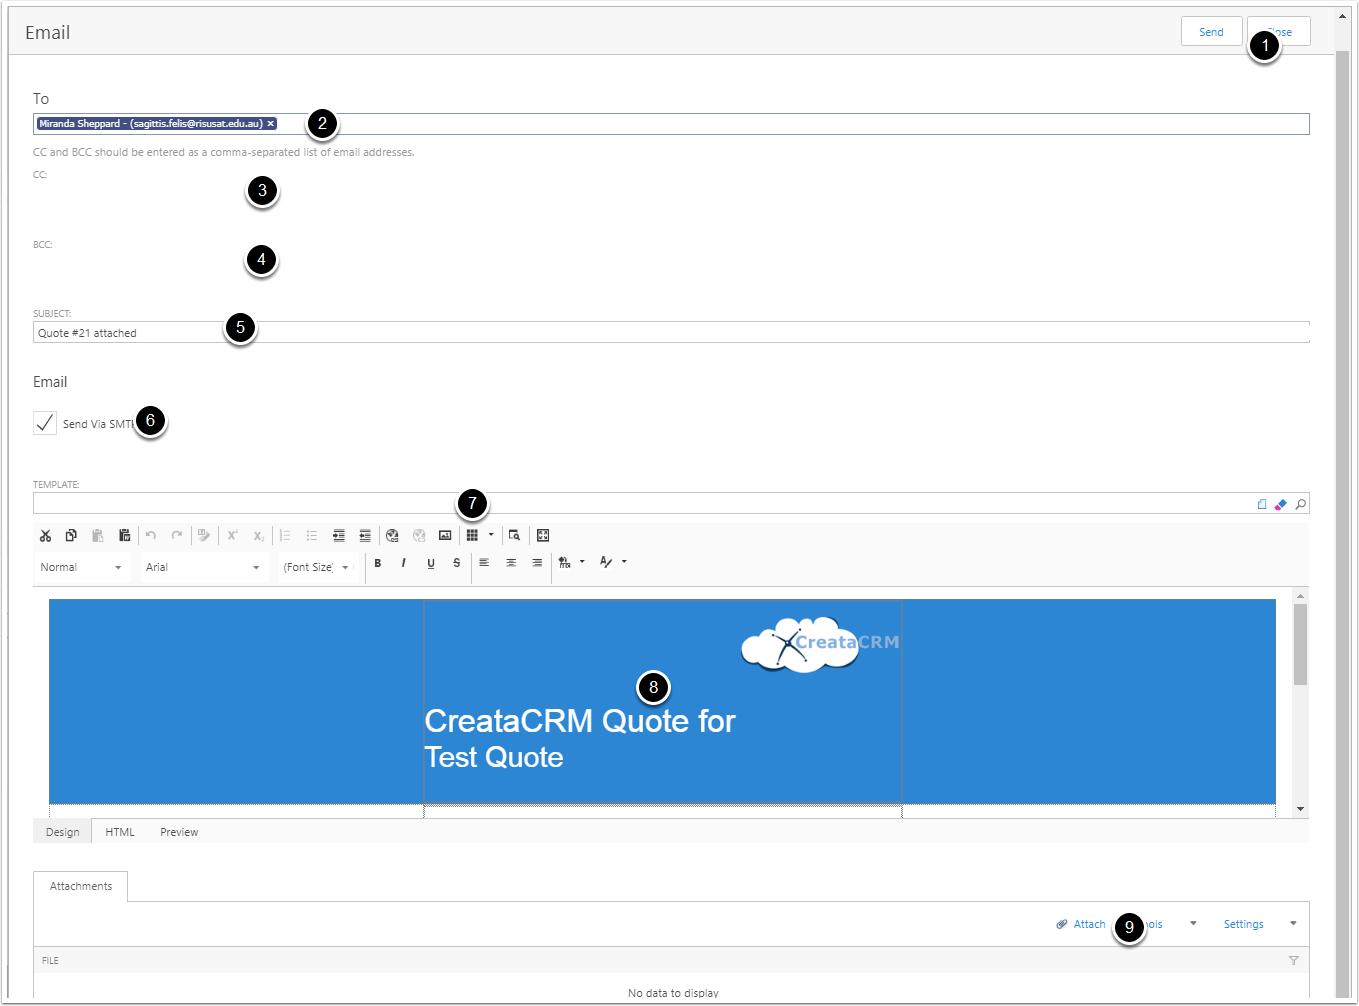Viewport: 1359px width, 1006px height.
Task: Switch to the Preview tab
Action: (x=179, y=832)
